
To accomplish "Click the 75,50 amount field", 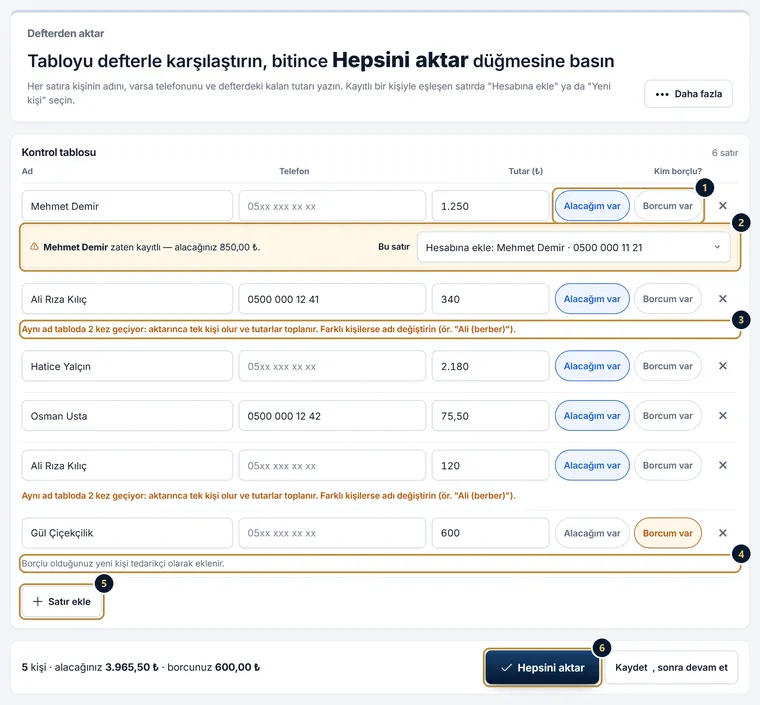I will click(x=490, y=416).
